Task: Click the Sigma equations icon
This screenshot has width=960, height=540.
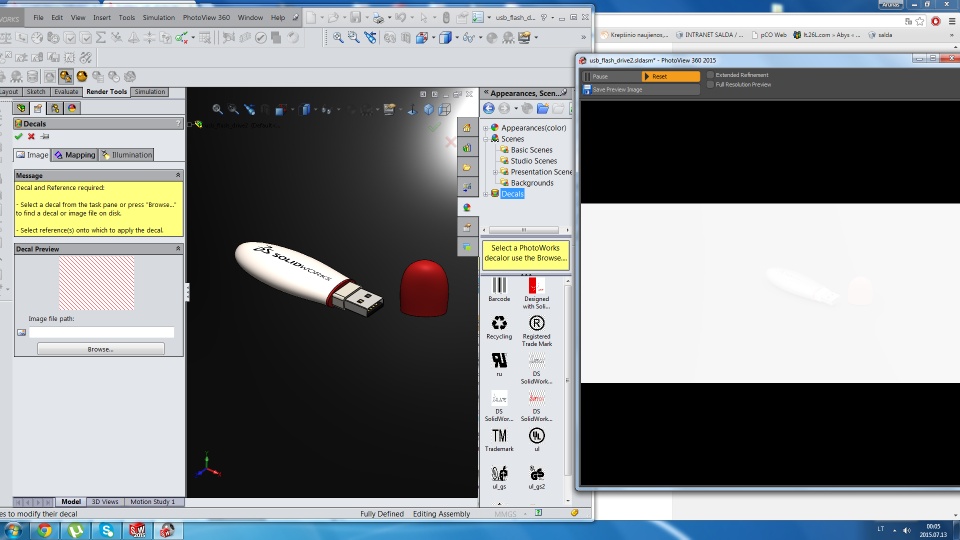Action: pyautogui.click(x=101, y=37)
